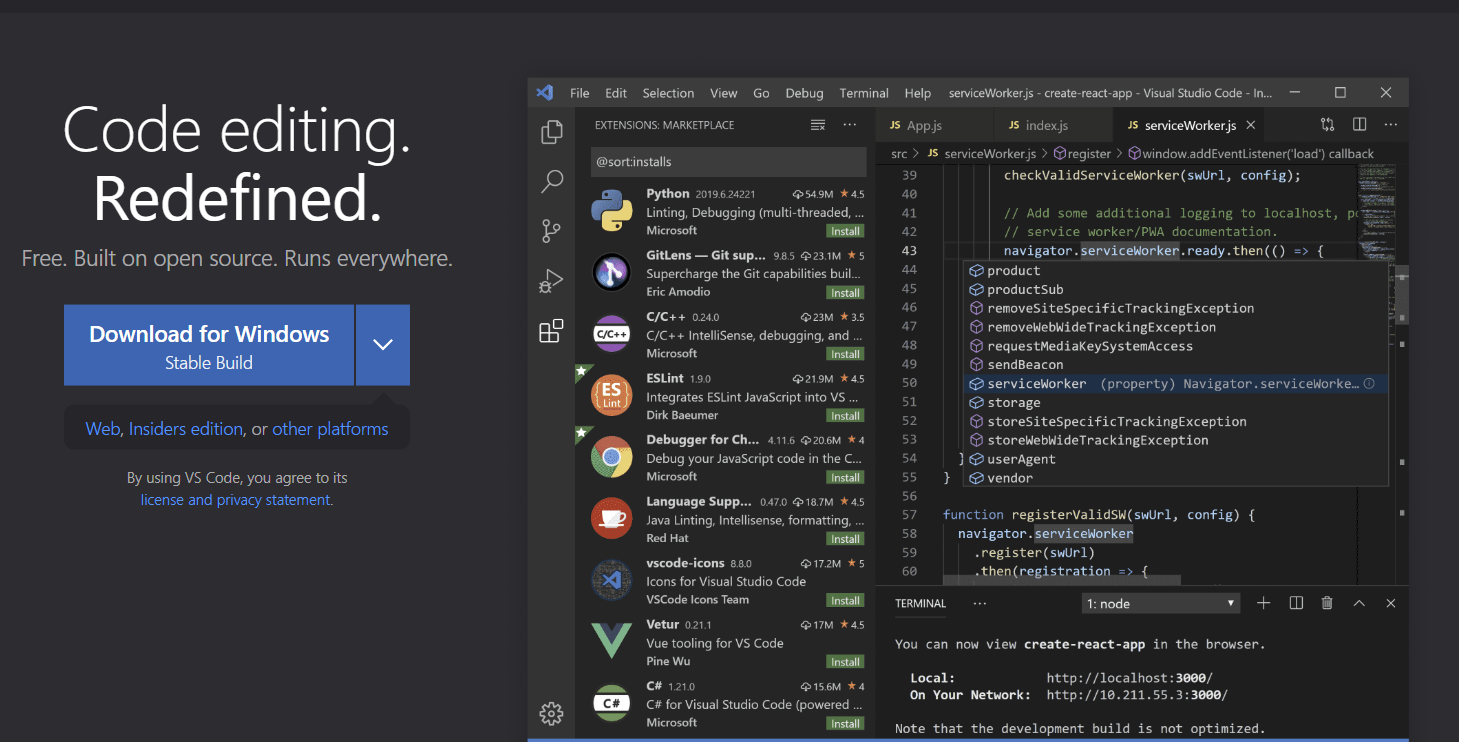
Task: Install the ESLint extension
Action: click(x=845, y=416)
